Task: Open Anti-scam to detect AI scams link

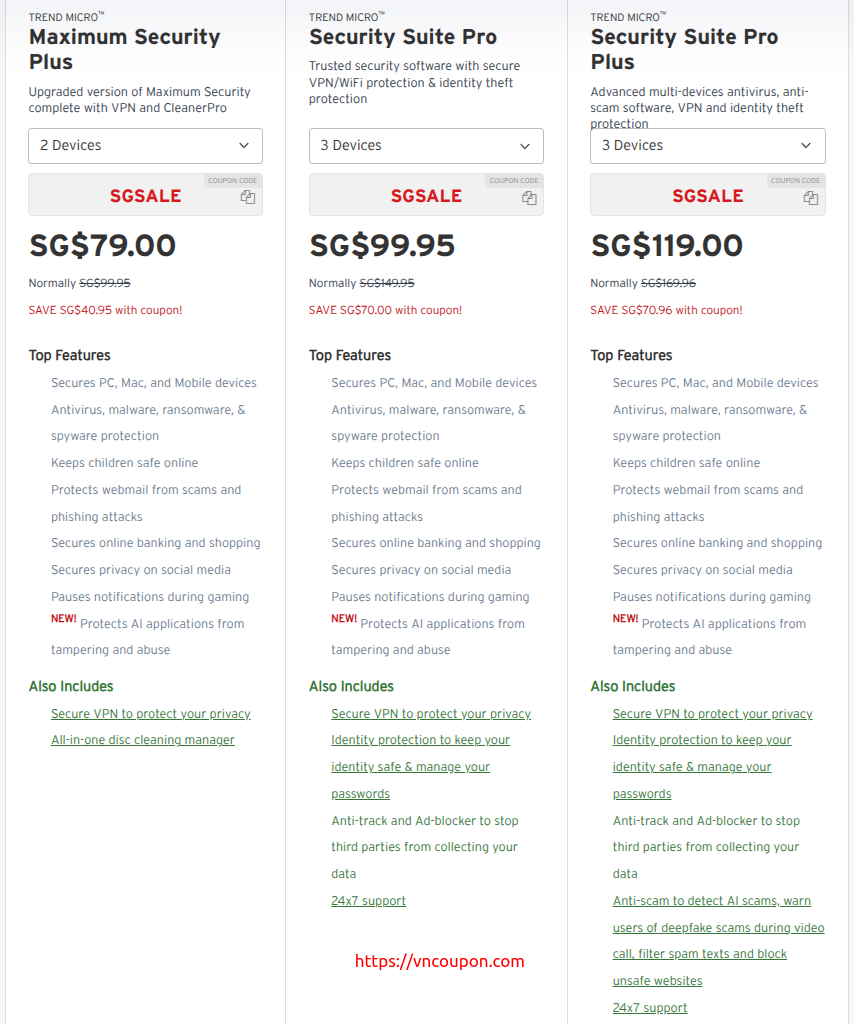Action: coord(718,940)
